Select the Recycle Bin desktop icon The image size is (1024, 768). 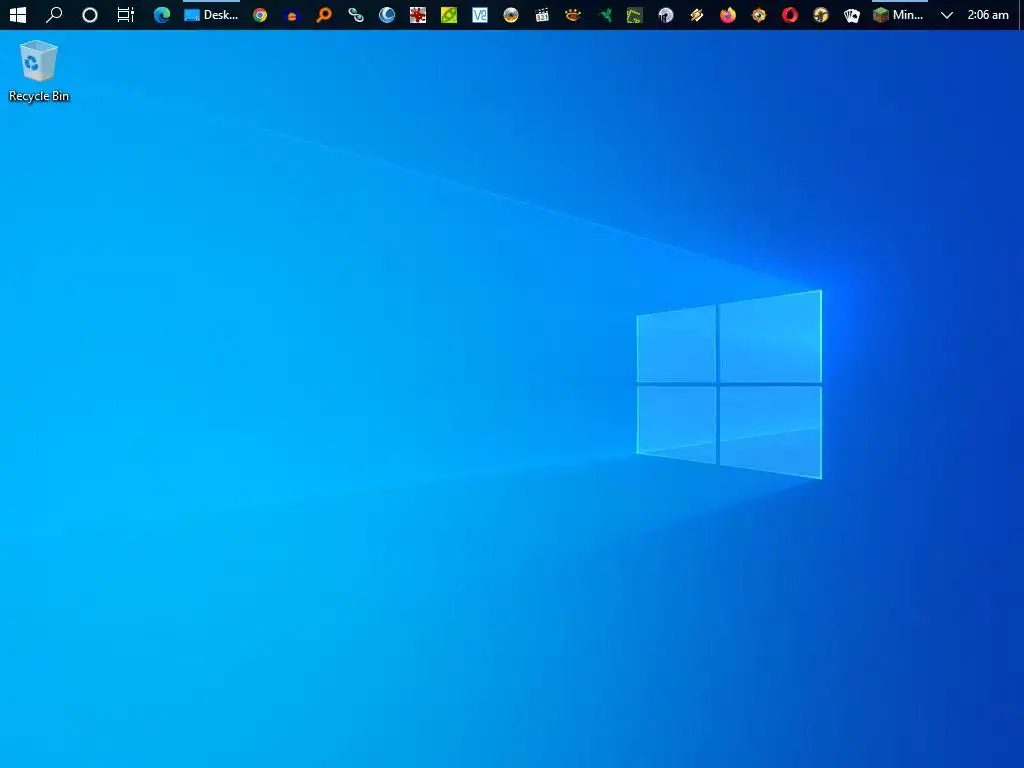pos(39,71)
